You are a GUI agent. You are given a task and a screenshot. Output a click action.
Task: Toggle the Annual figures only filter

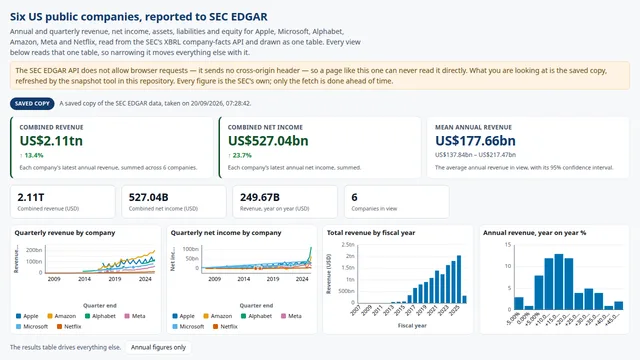coord(158,347)
